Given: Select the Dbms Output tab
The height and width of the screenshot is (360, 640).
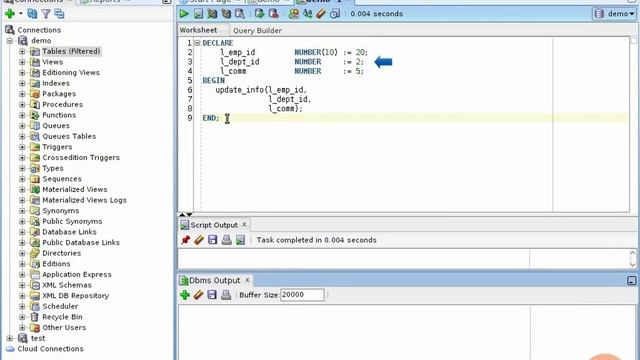Looking at the screenshot, I should [x=214, y=280].
